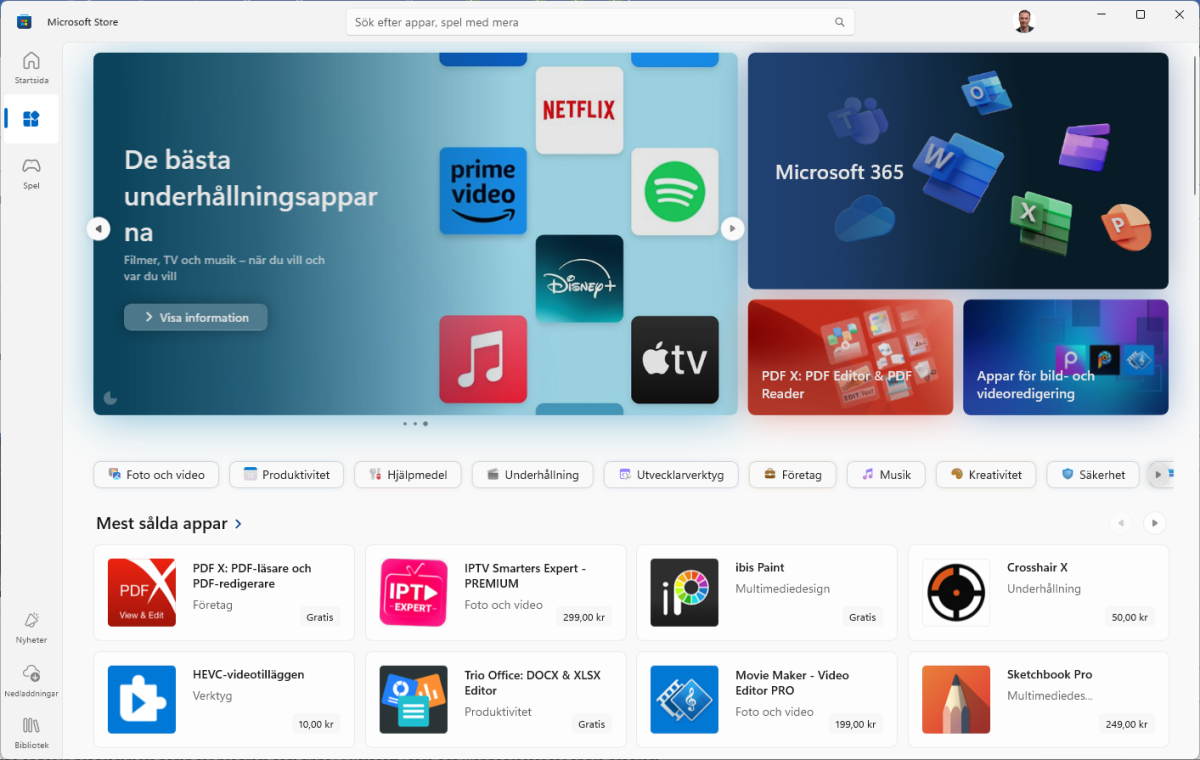Click the search magnifier icon
This screenshot has width=1200, height=760.
839,21
